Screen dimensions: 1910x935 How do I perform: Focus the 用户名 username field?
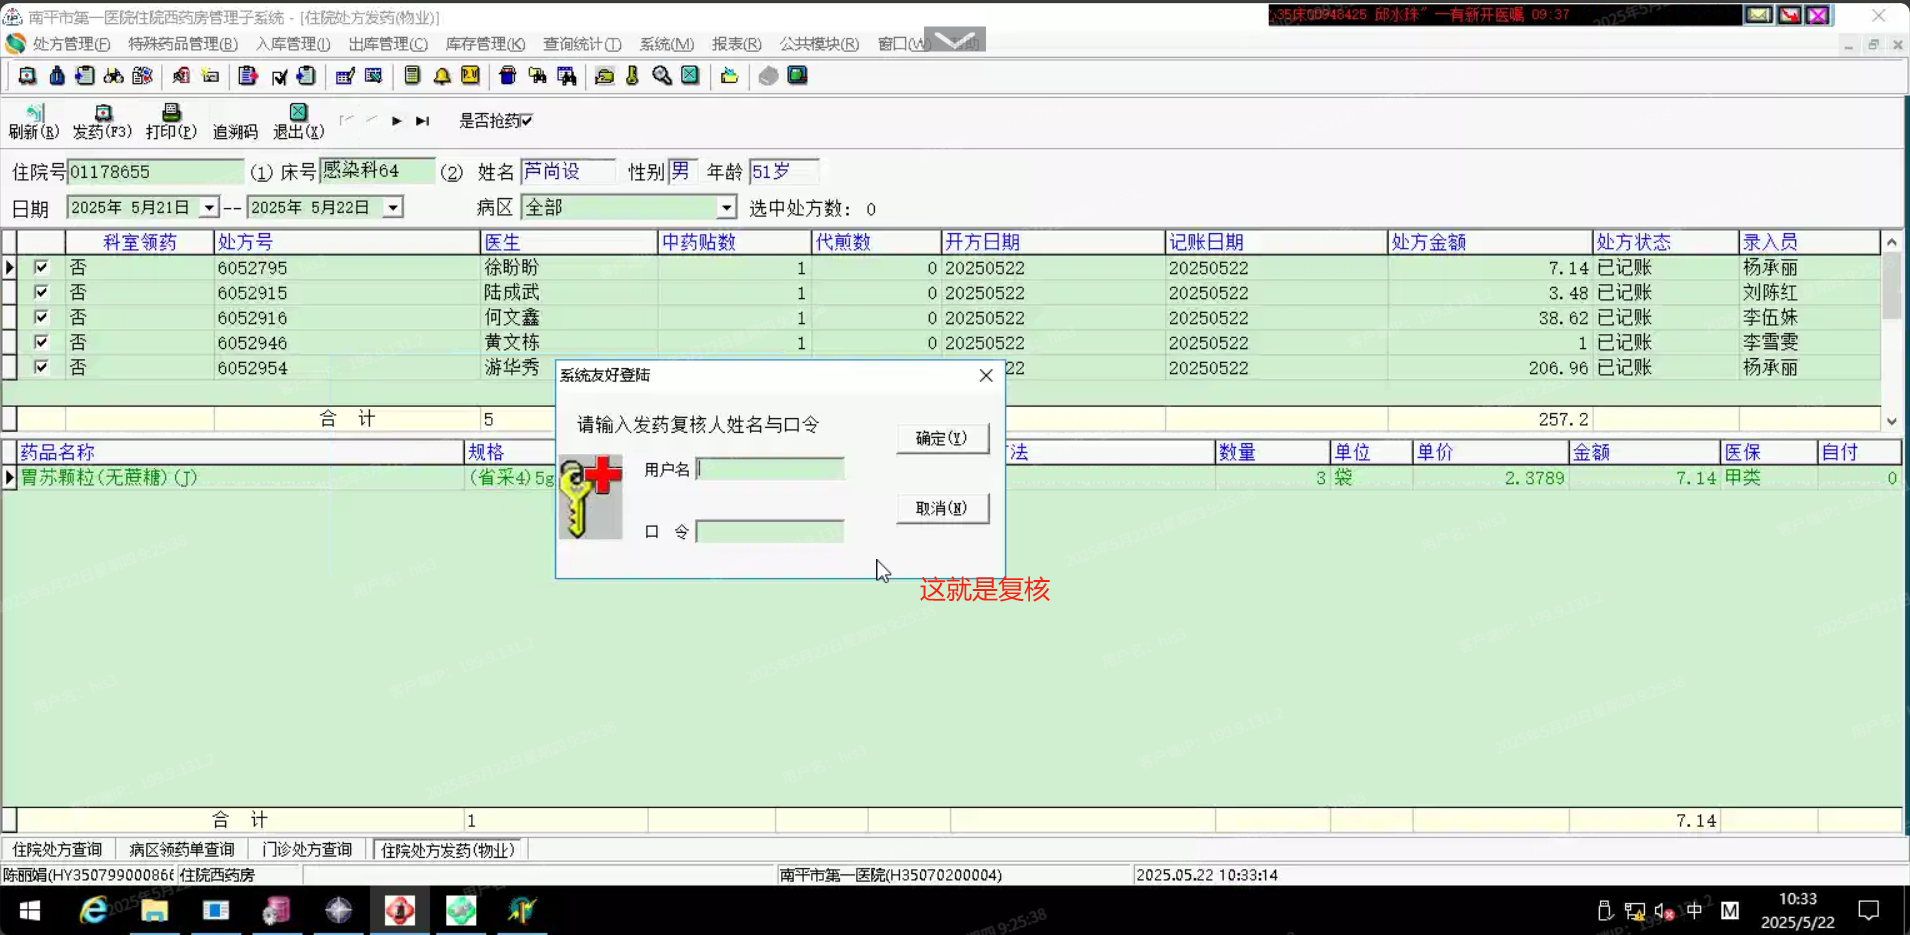[x=770, y=469]
